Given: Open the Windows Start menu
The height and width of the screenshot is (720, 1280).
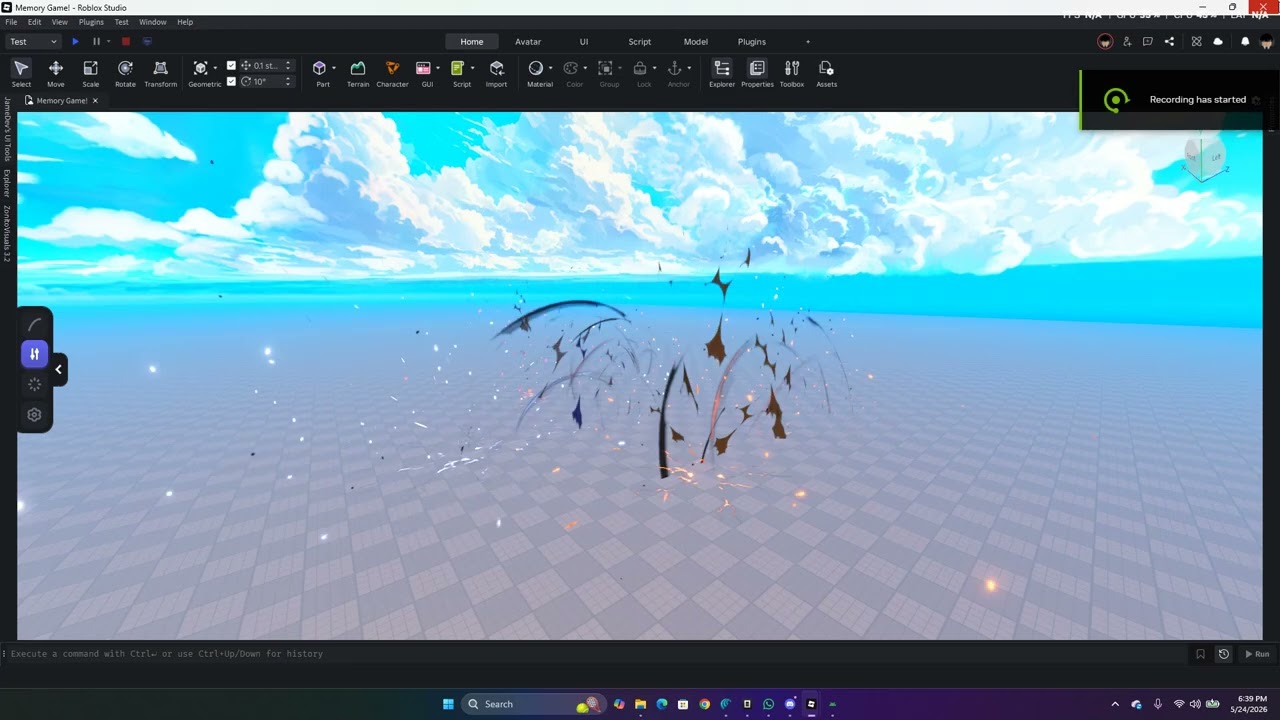Looking at the screenshot, I should 448,704.
